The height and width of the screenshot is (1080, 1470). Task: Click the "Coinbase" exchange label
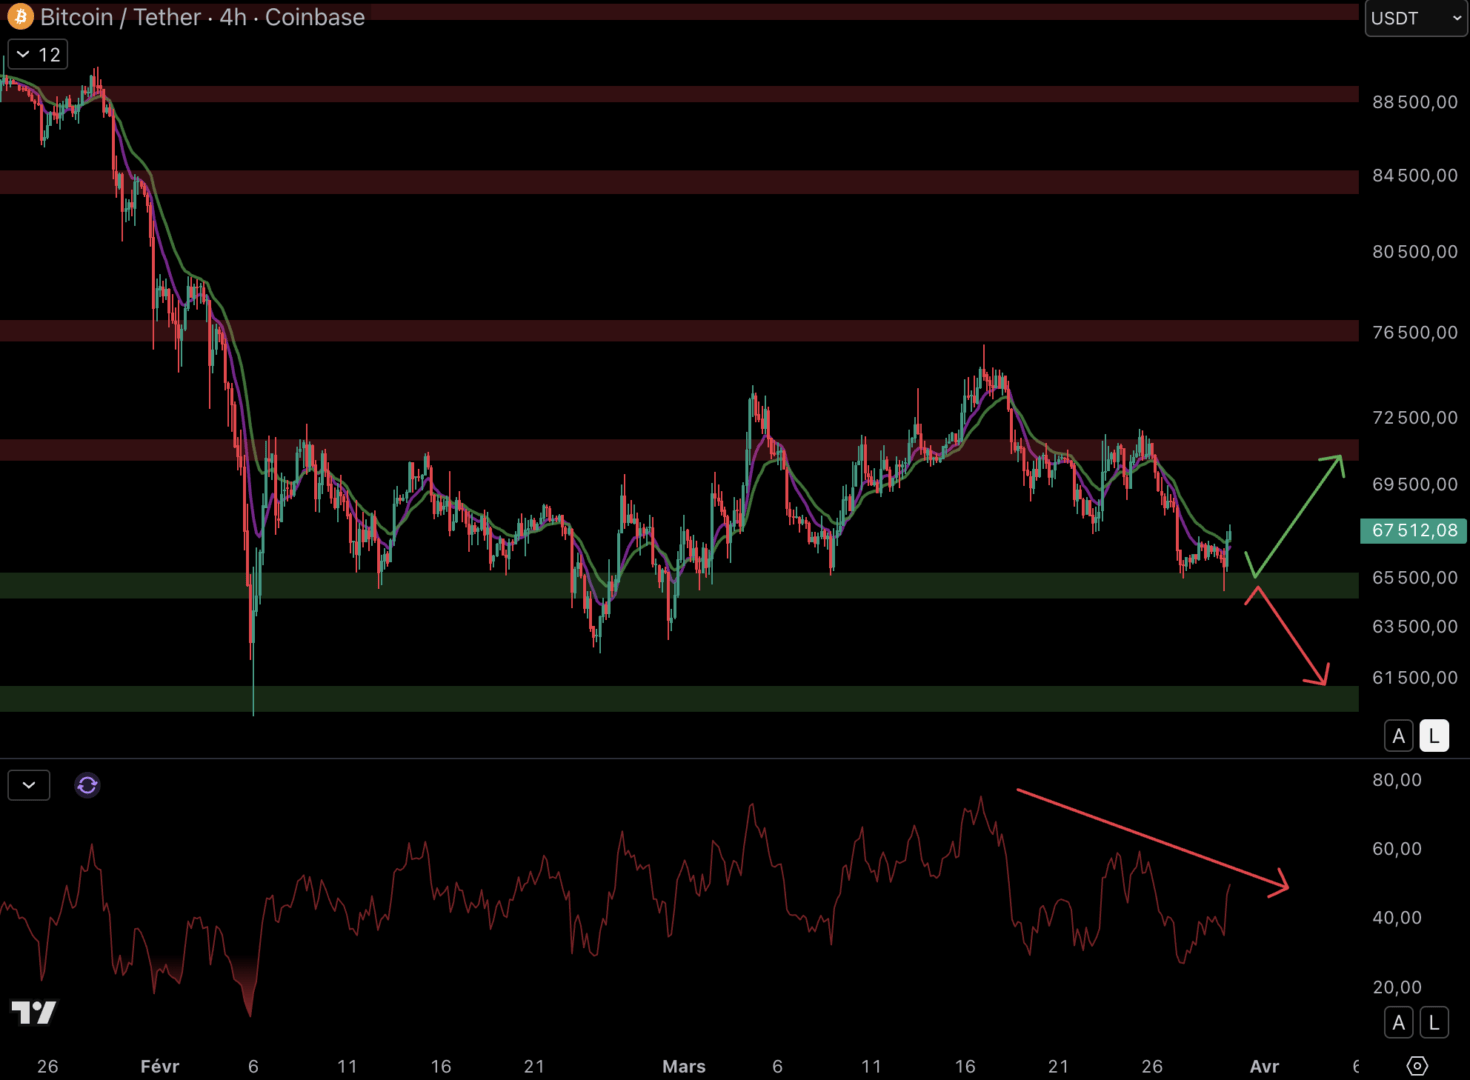click(314, 17)
